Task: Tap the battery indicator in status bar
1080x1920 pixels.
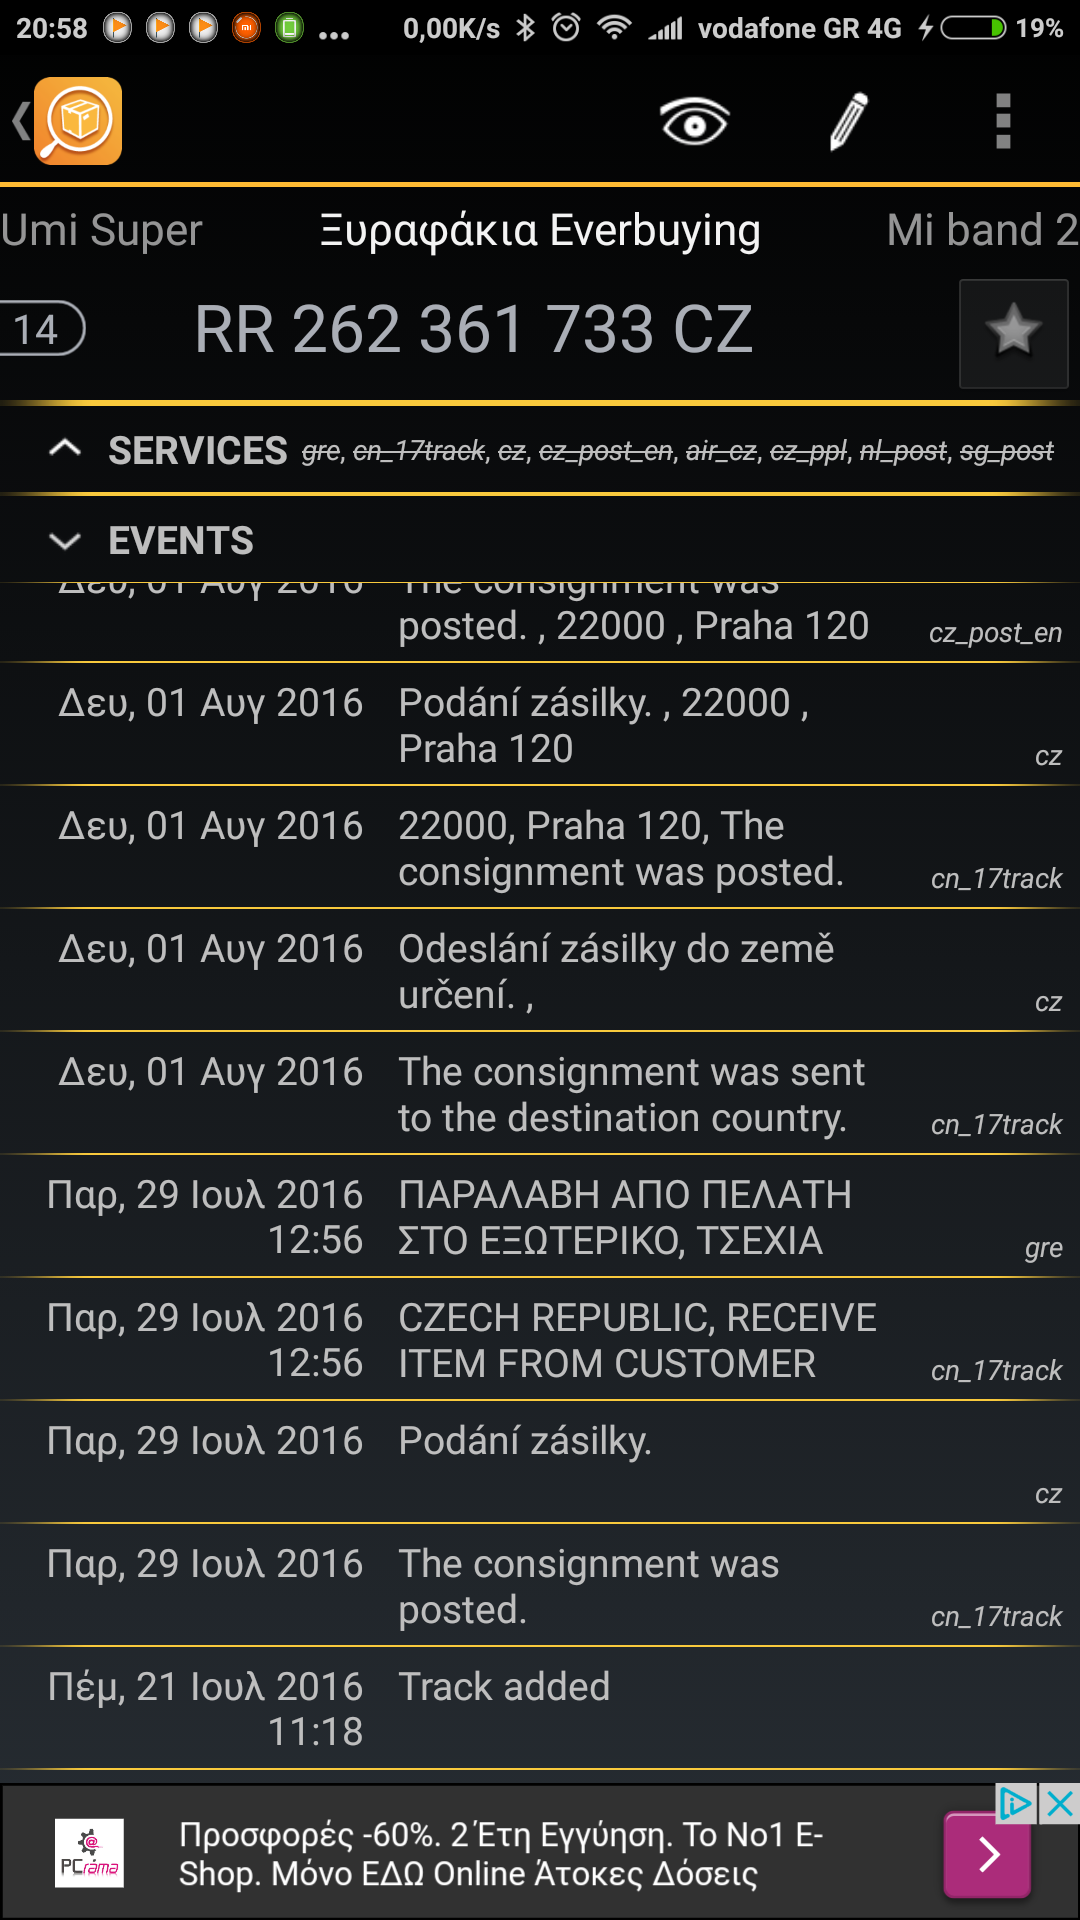Action: click(973, 28)
